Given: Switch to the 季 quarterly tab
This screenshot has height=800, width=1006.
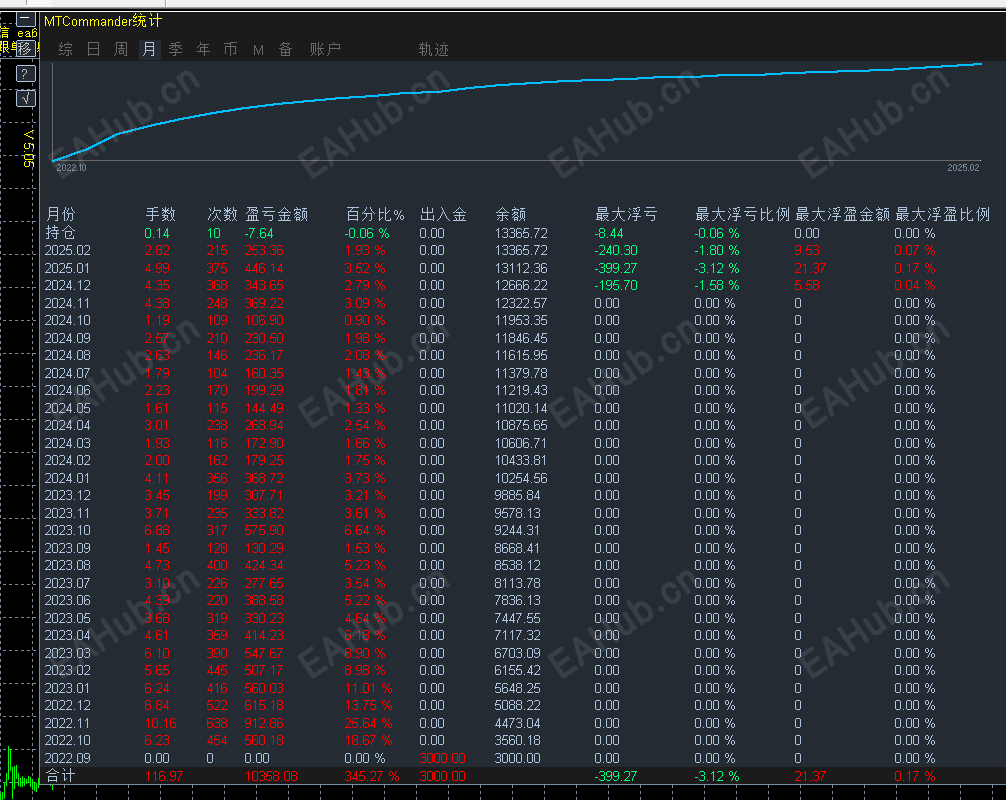Looking at the screenshot, I should click(176, 49).
